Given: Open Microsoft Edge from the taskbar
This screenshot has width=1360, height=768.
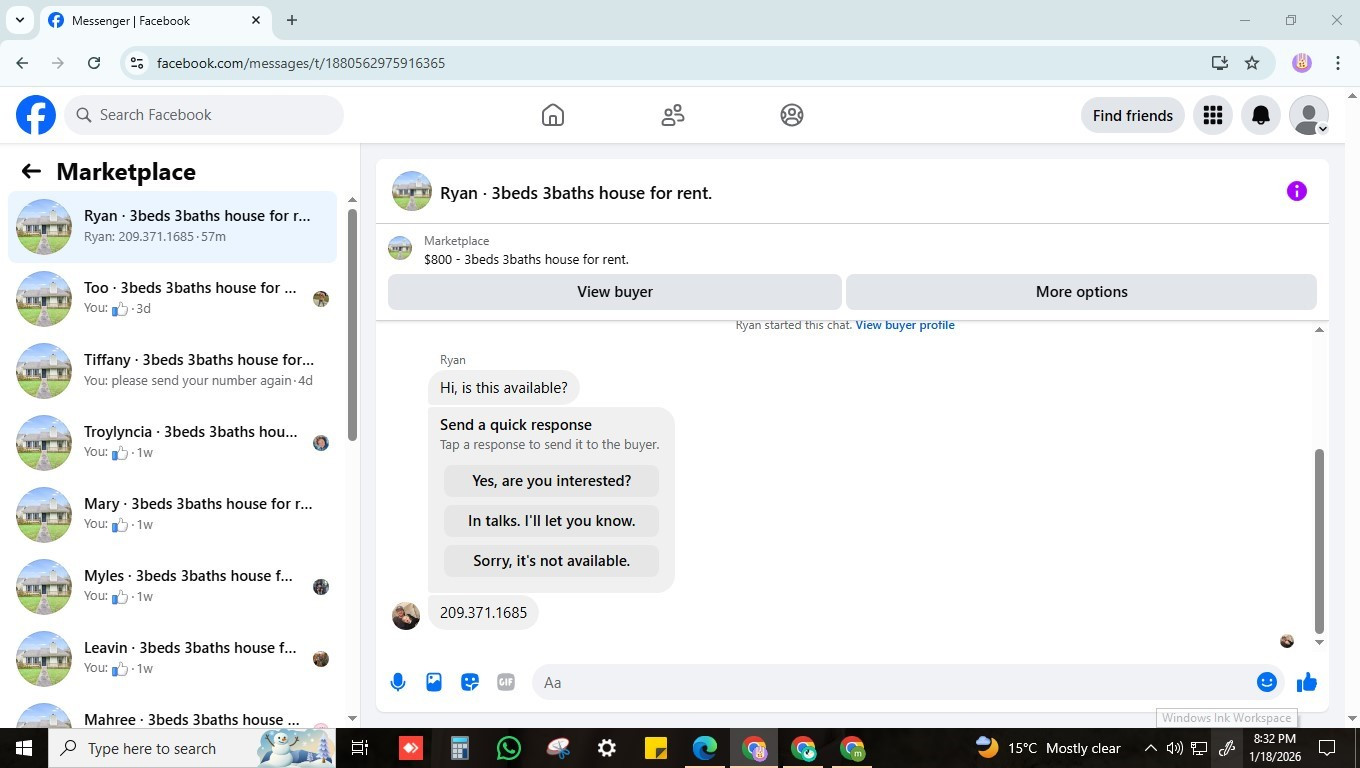Looking at the screenshot, I should [x=705, y=748].
